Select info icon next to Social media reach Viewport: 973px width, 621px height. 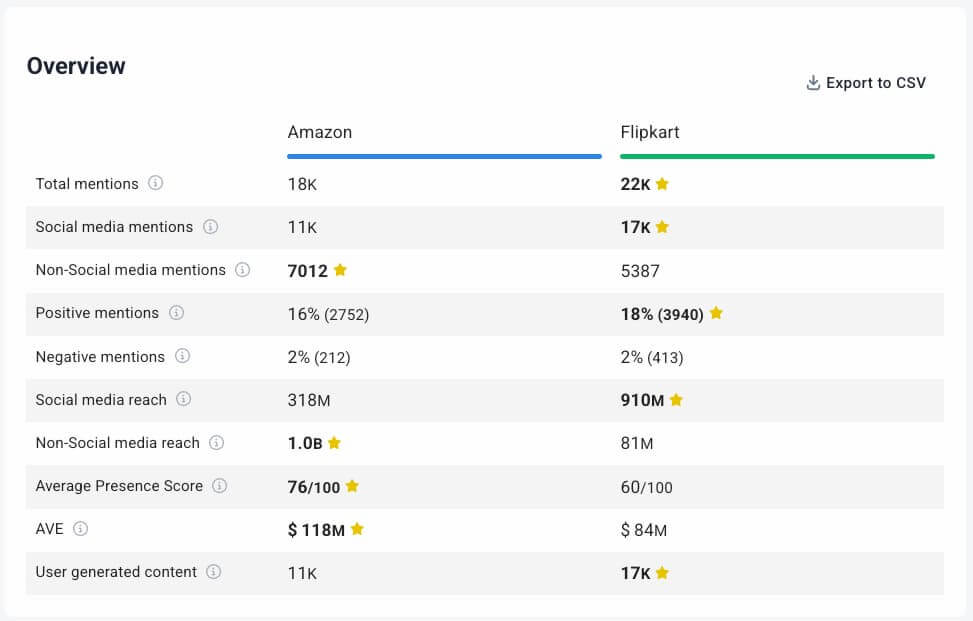coord(184,399)
